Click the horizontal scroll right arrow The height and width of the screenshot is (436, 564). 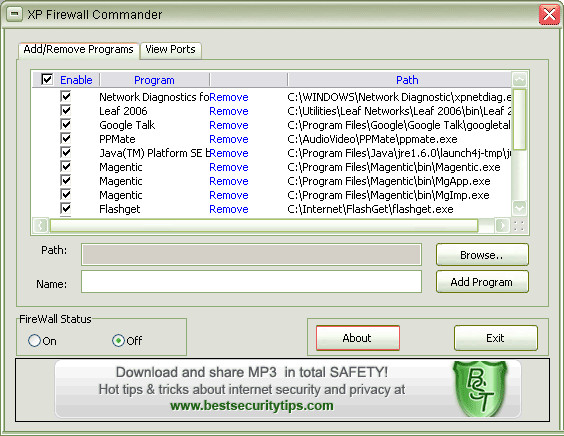(x=502, y=226)
